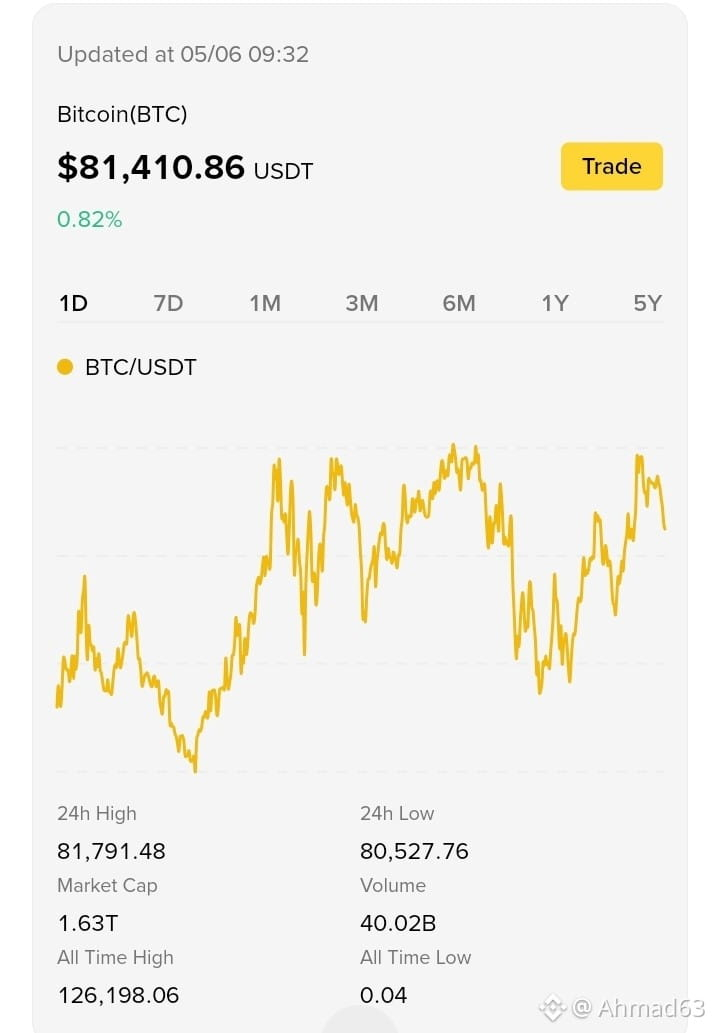Click the BTC/USDT legend label
The image size is (713, 1033).
[140, 367]
